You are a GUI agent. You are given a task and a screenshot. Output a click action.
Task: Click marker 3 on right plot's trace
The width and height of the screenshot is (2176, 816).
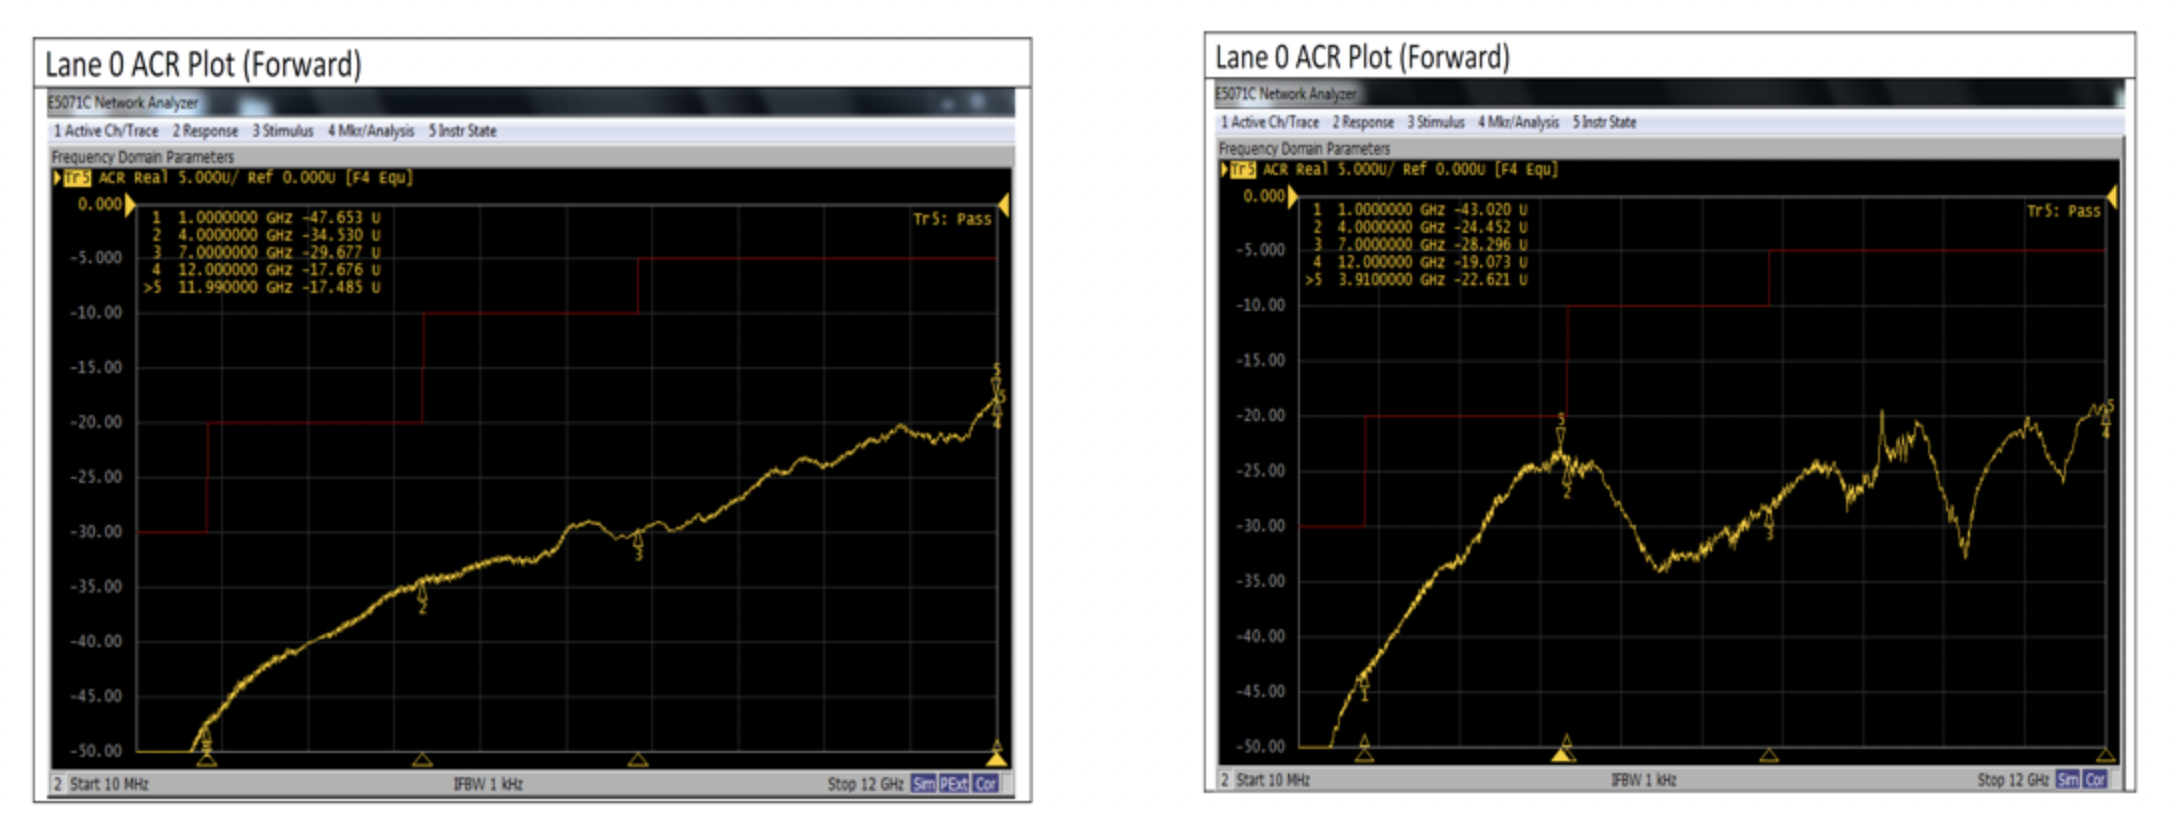[x=1768, y=524]
